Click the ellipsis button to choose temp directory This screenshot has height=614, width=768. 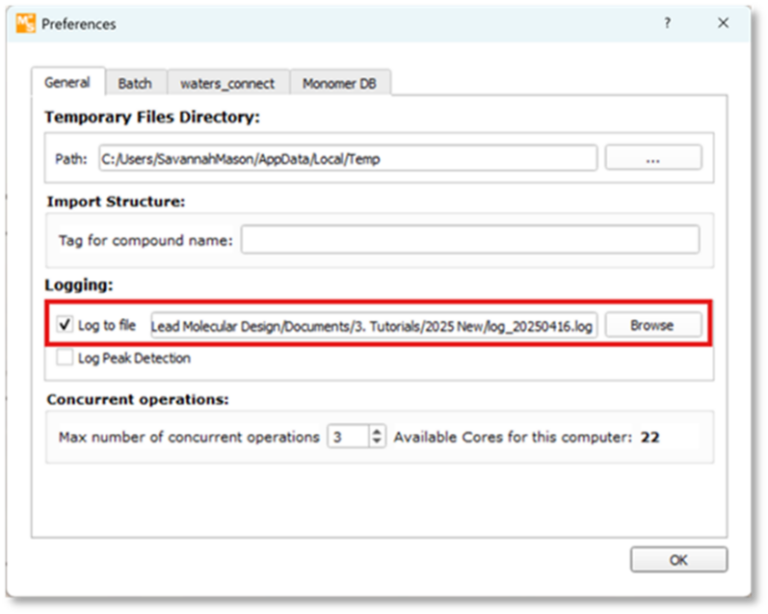(653, 158)
